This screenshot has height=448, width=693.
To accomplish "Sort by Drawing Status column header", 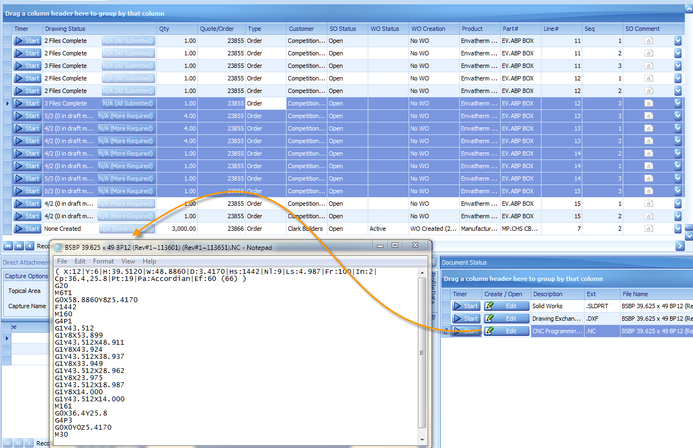I will pyautogui.click(x=99, y=29).
